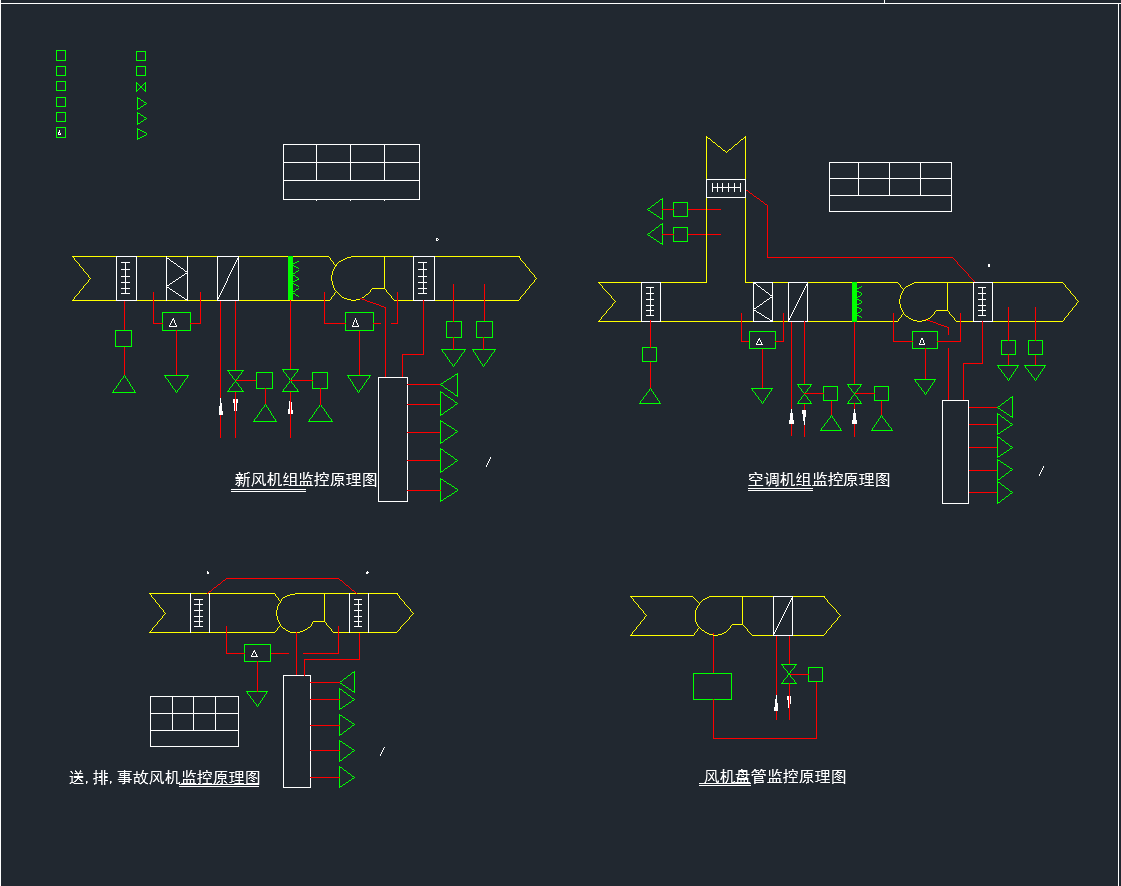Select the tall control box in 送,排,事故风机 diagram
Image resolution: width=1121 pixels, height=886 pixels.
pyautogui.click(x=297, y=731)
